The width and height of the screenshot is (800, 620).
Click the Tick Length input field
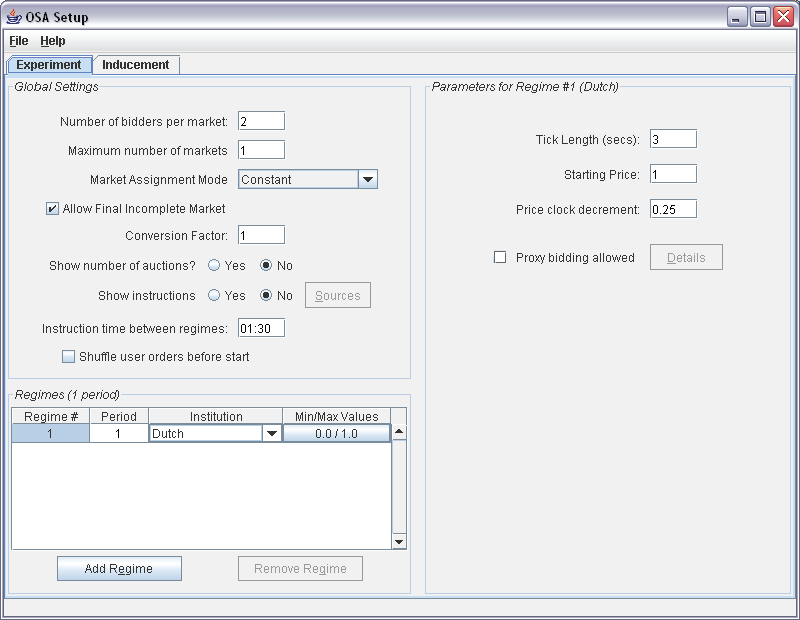pyautogui.click(x=673, y=139)
